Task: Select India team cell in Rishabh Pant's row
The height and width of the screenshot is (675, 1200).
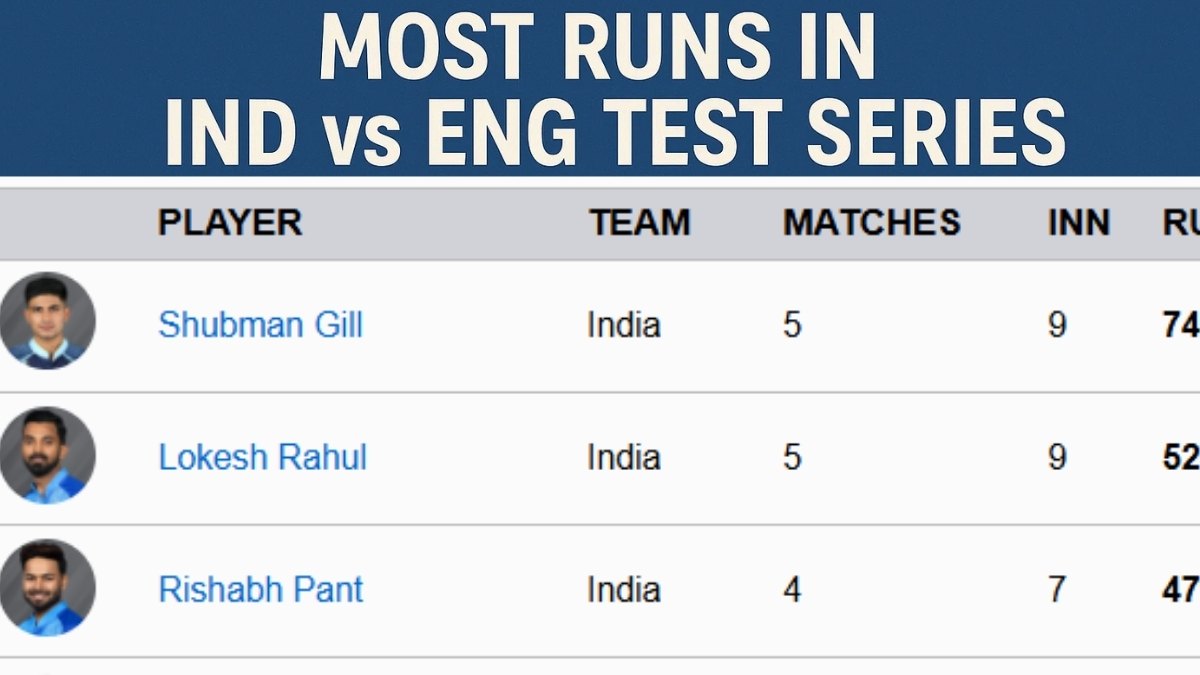Action: coord(623,589)
